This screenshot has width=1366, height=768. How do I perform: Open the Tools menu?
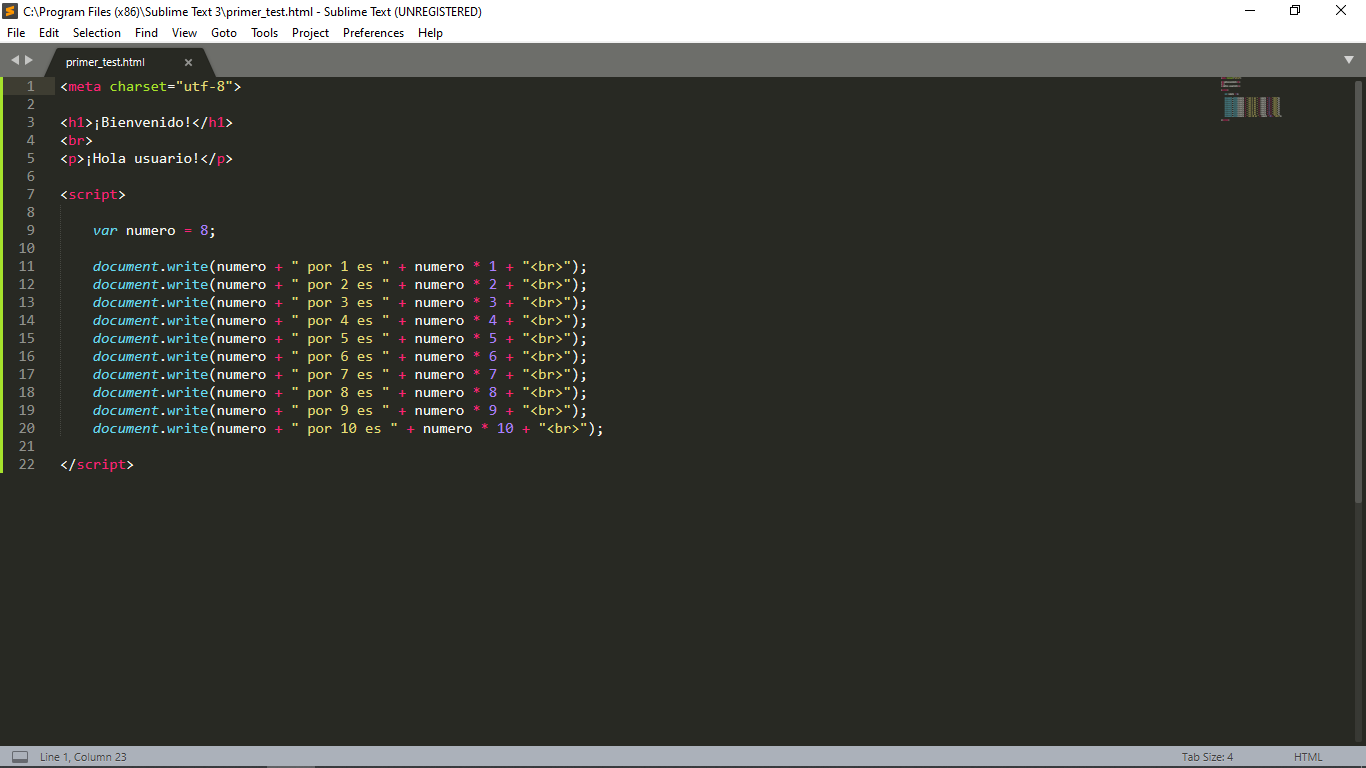264,33
